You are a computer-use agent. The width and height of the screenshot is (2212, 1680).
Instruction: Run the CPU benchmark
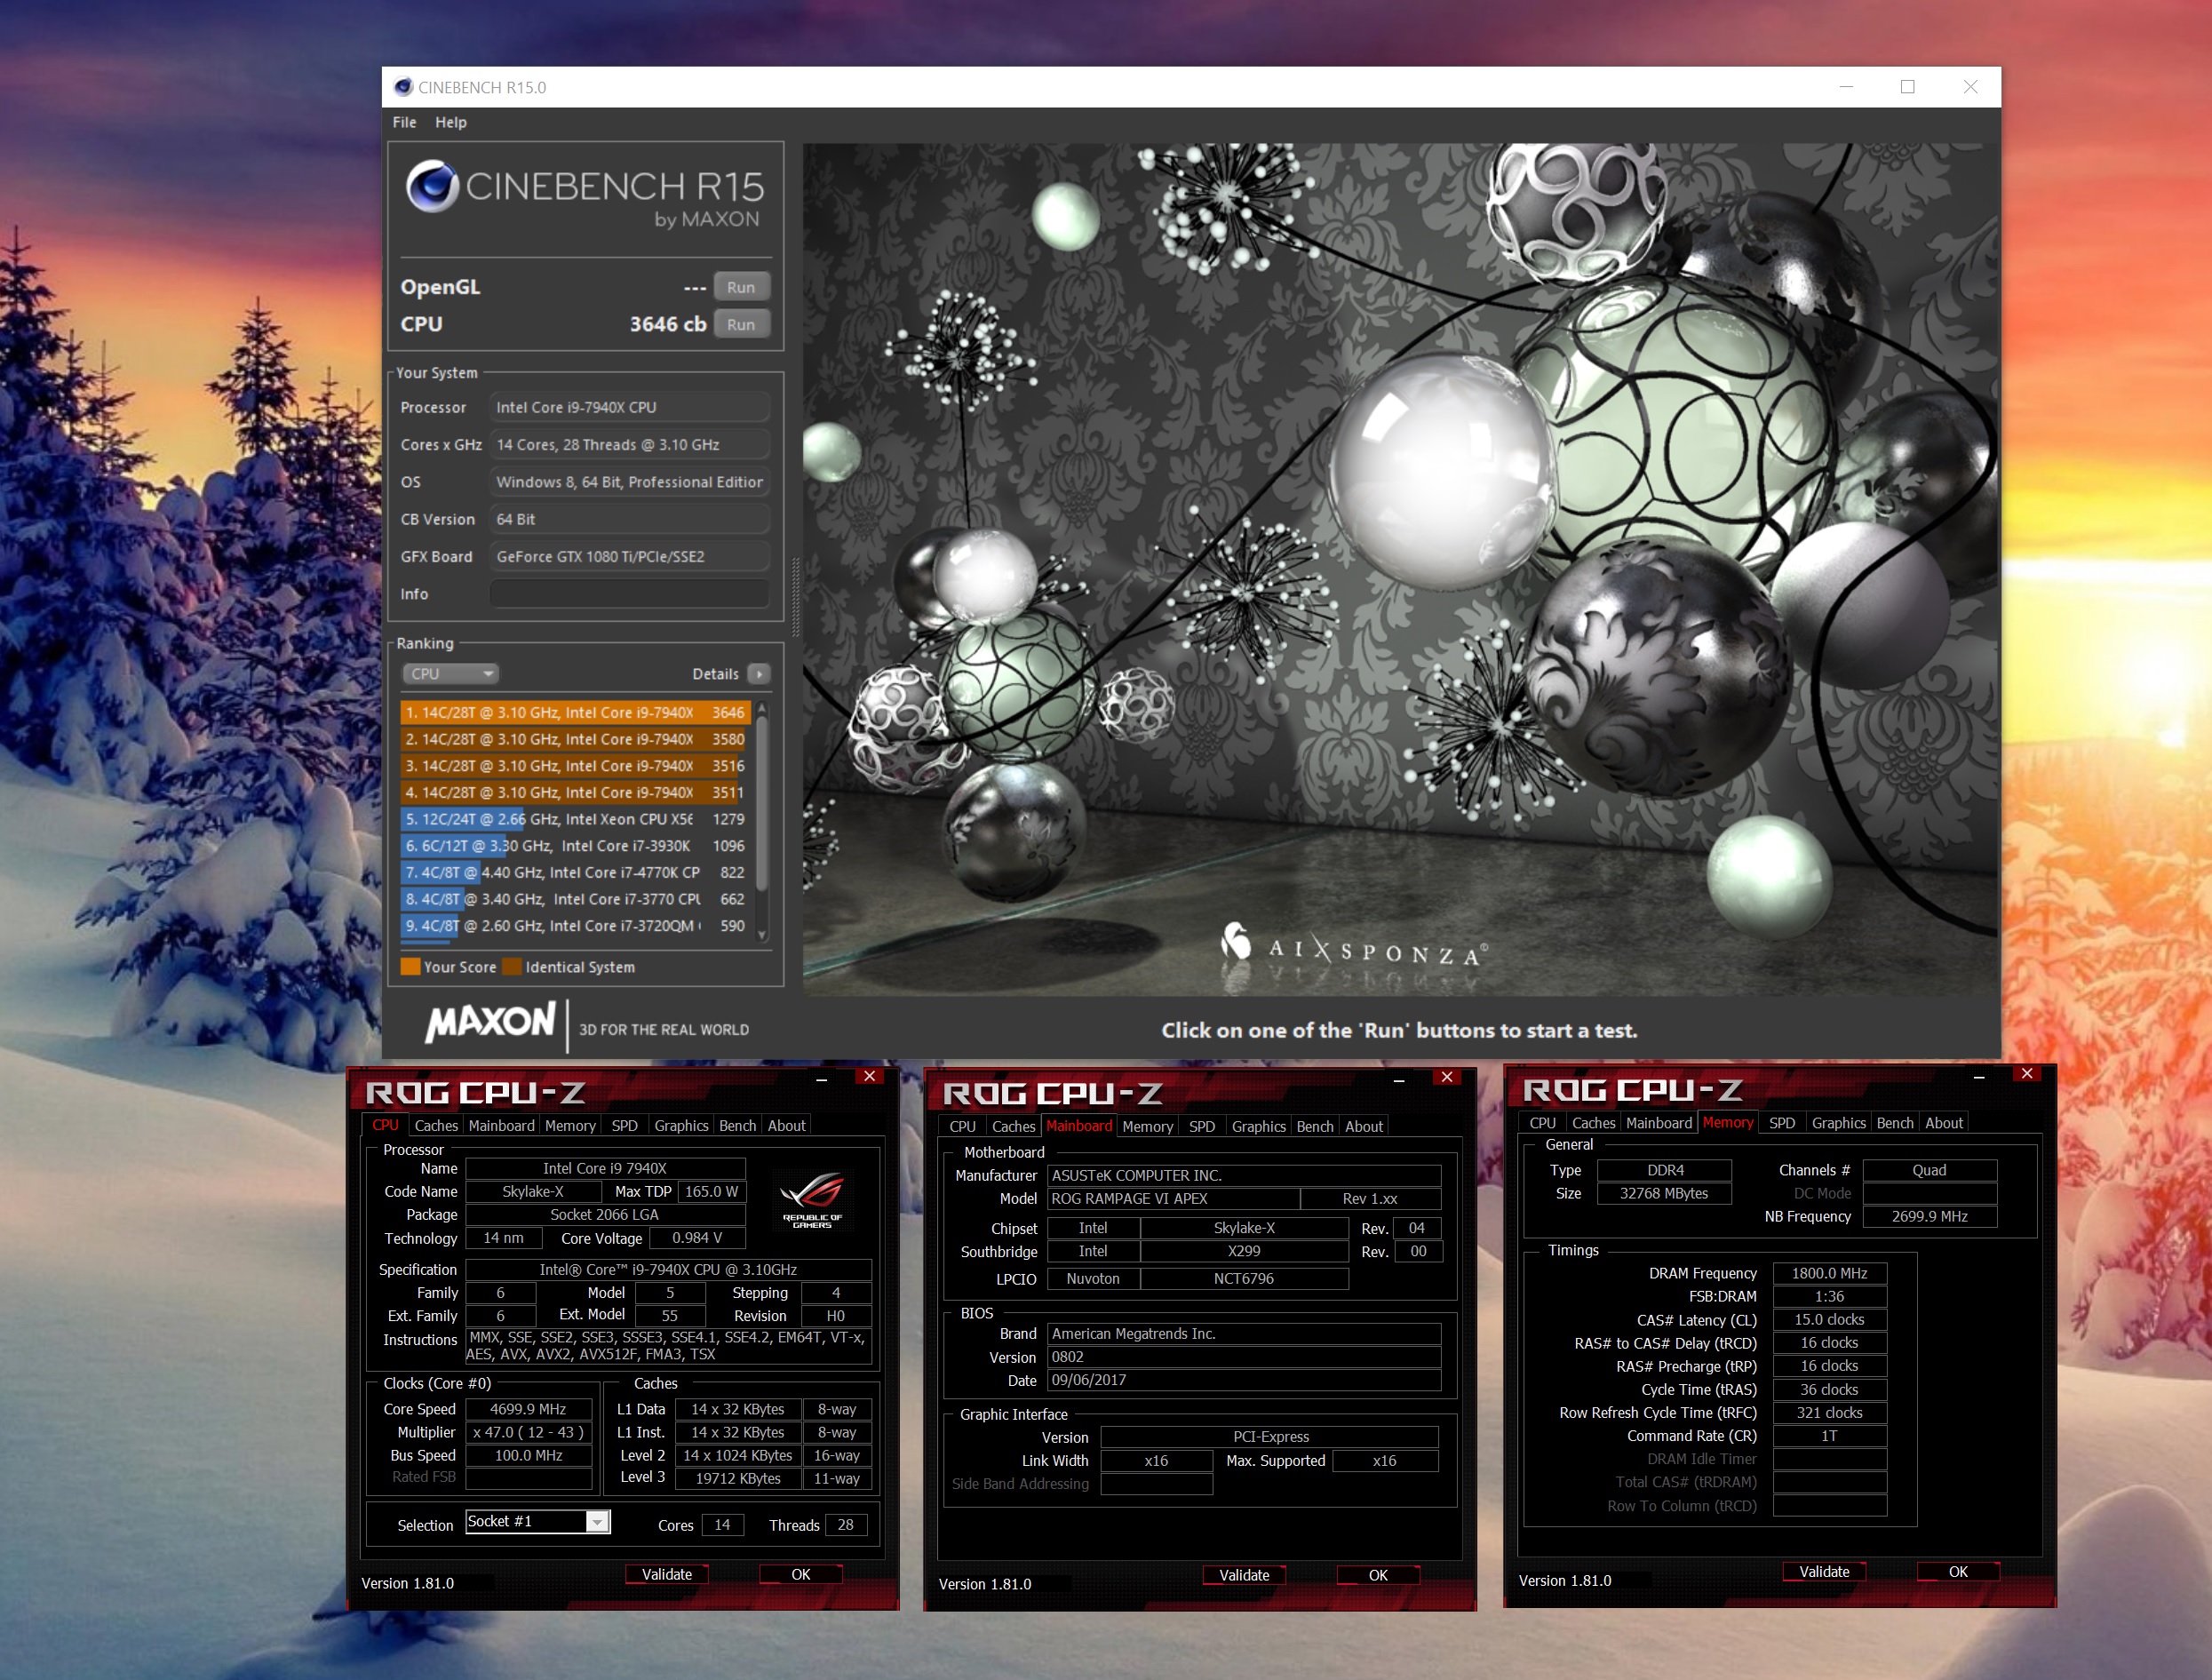[741, 324]
